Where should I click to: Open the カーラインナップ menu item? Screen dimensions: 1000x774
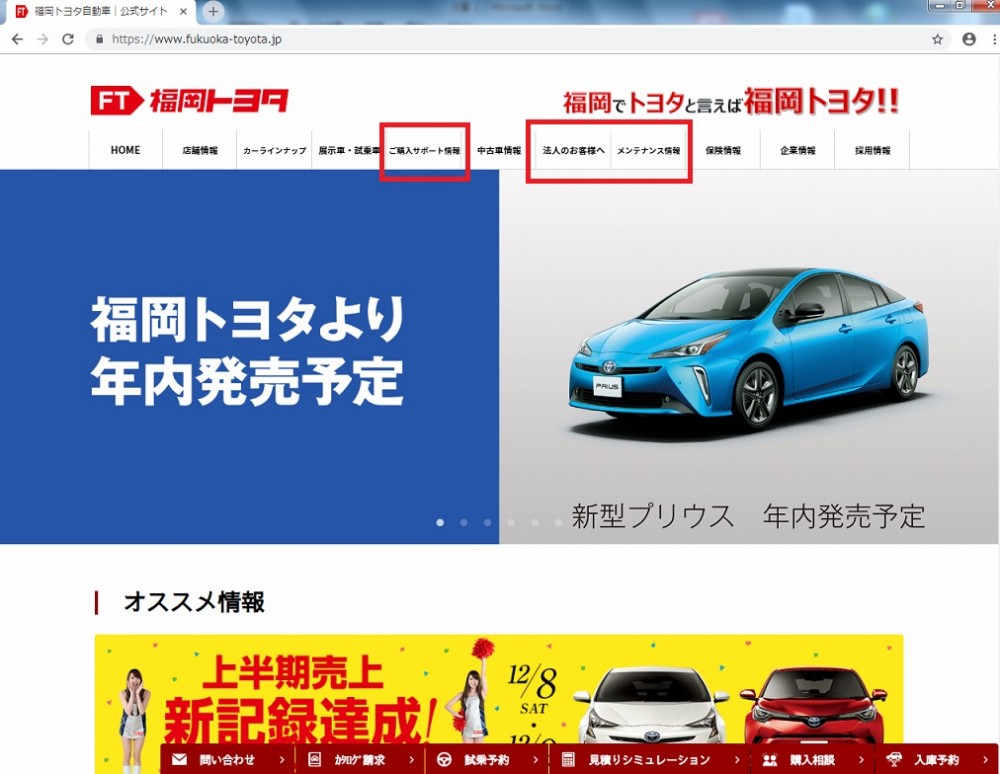coord(274,150)
